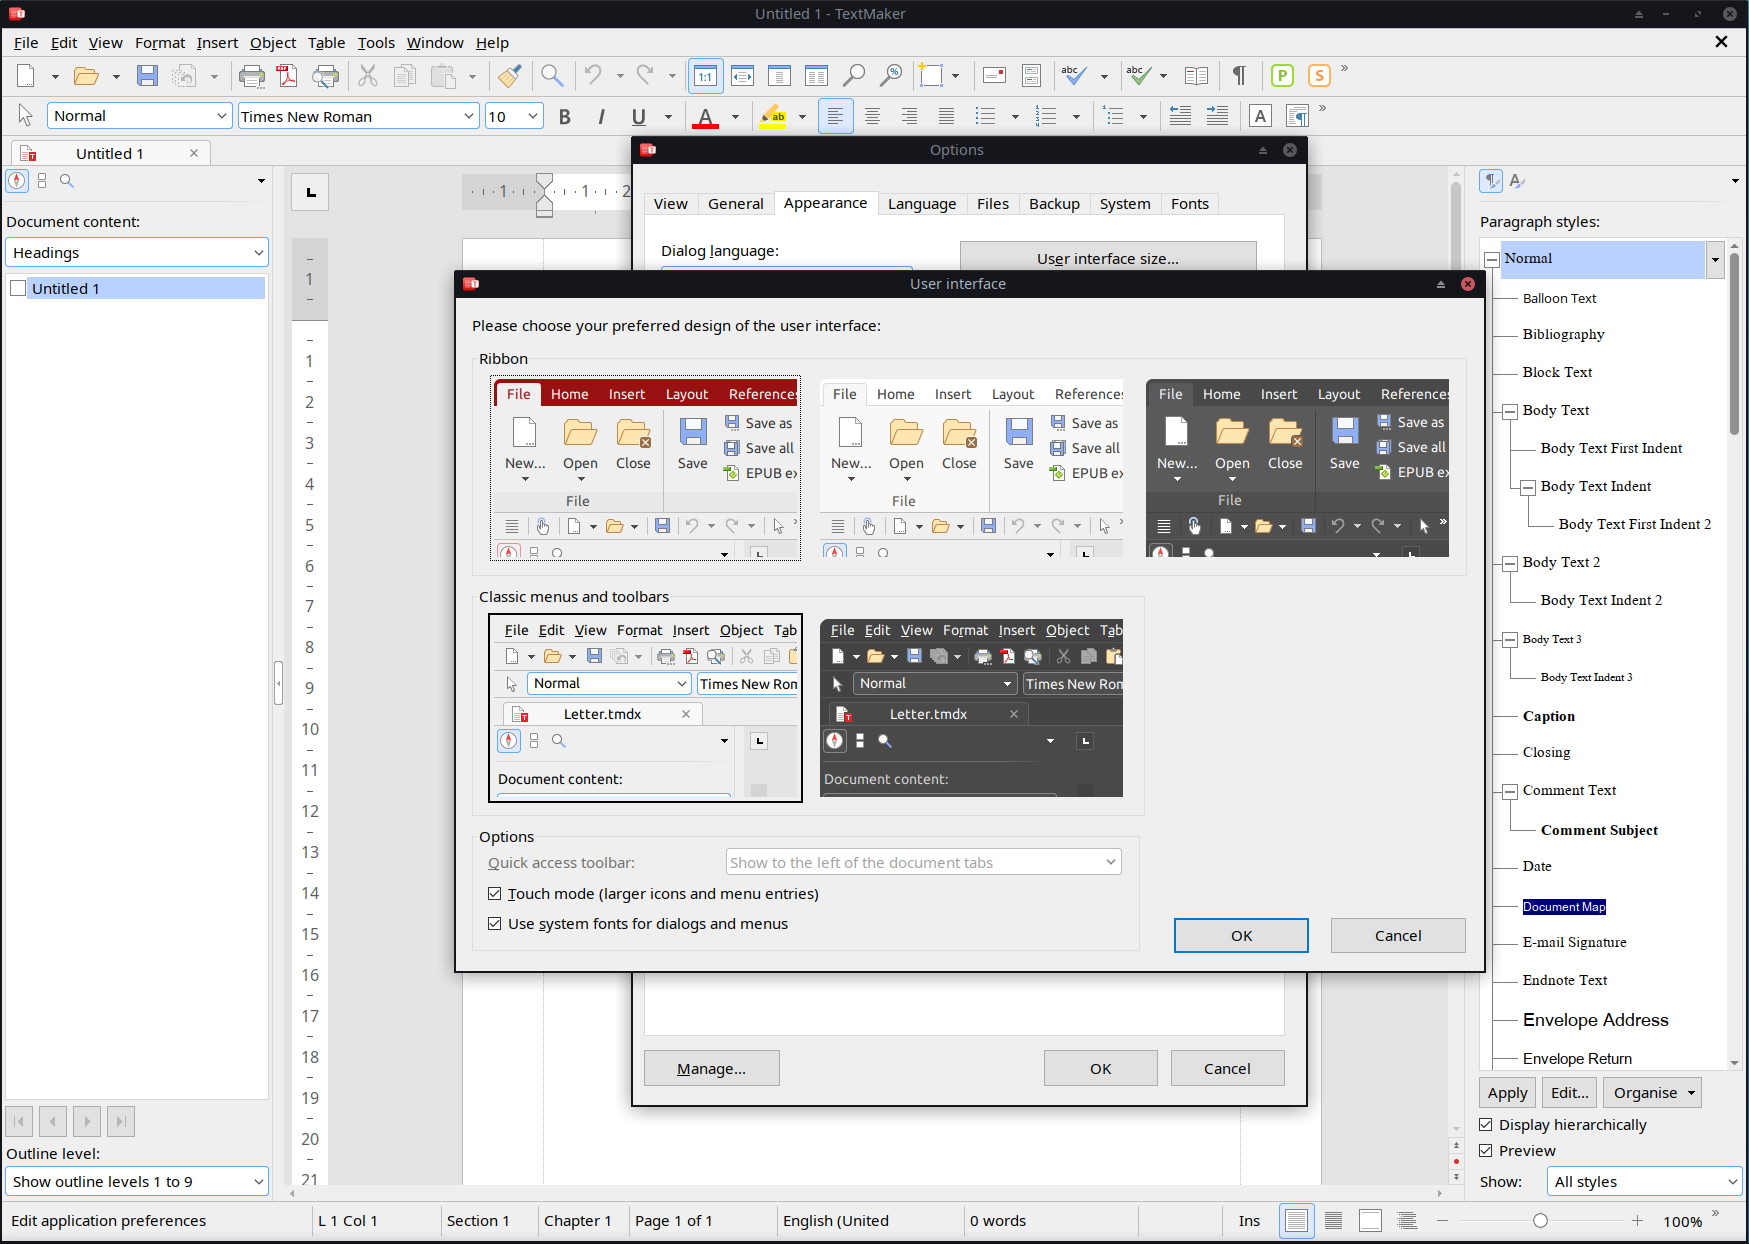Viewport: 1749px width, 1244px height.
Task: Select the Format painter brush icon
Action: click(510, 76)
